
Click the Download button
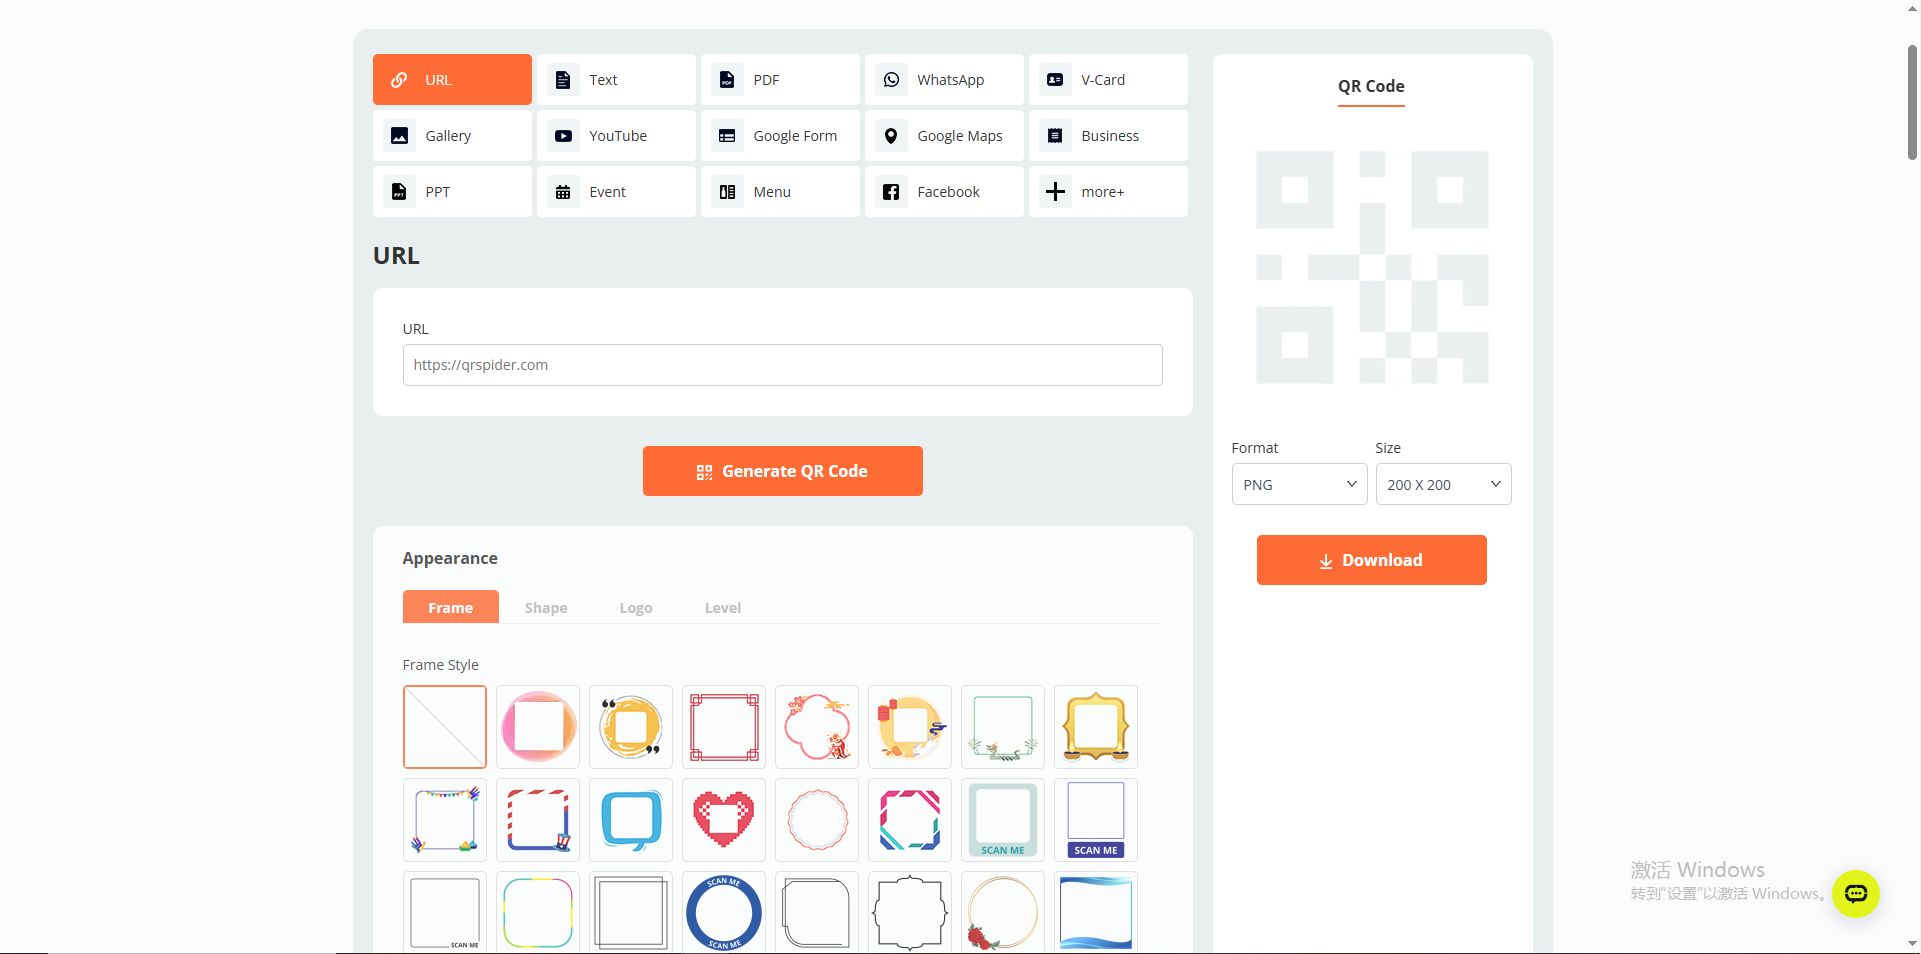(x=1372, y=560)
